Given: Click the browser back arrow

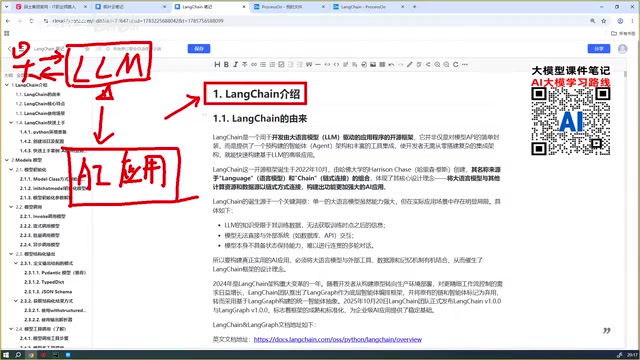Looking at the screenshot, I should pyautogui.click(x=8, y=21).
